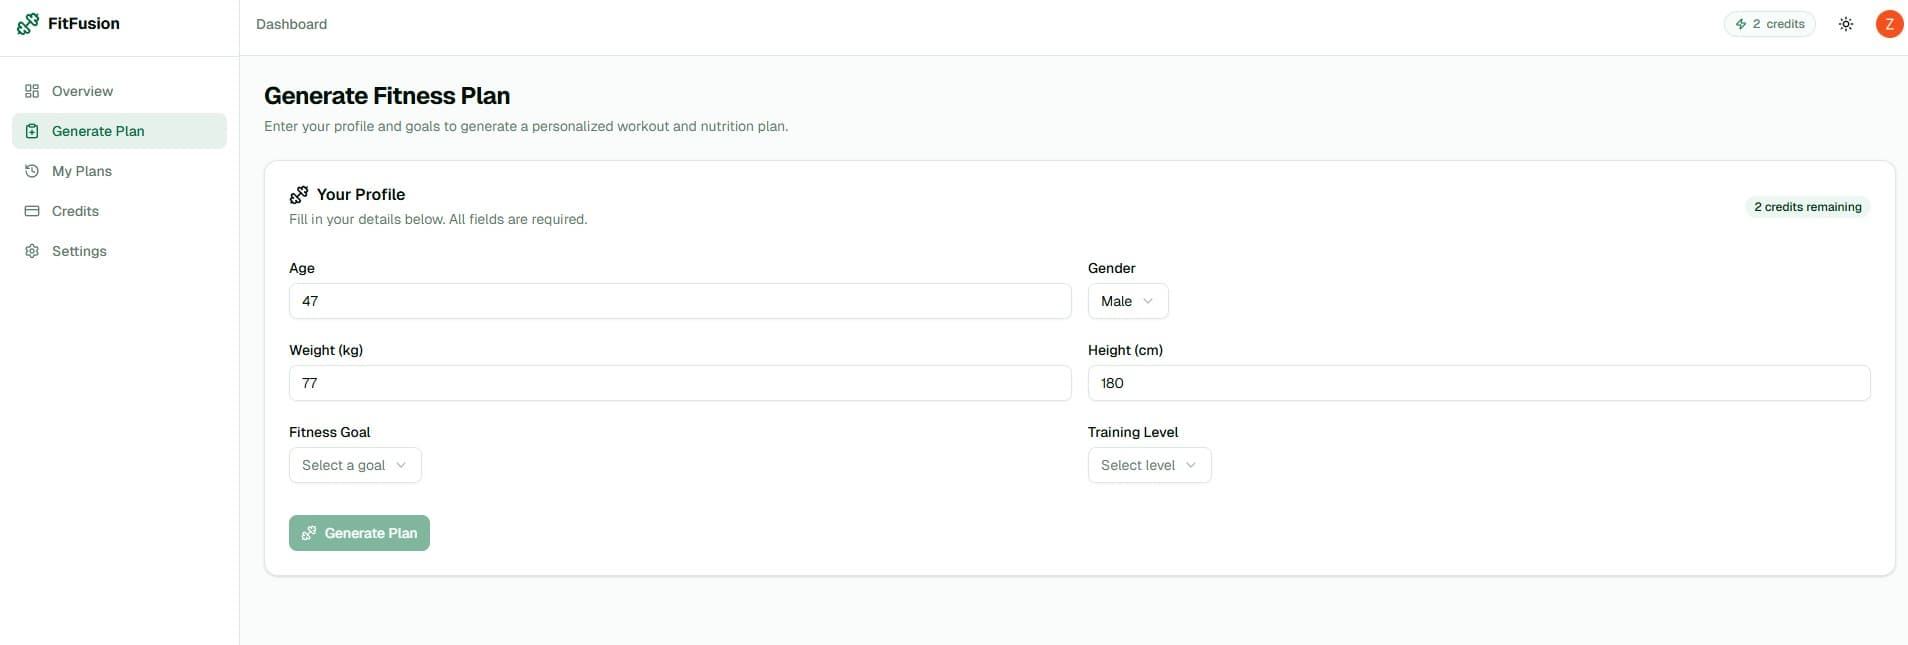Open the Gender dropdown showing Male

click(x=1127, y=301)
